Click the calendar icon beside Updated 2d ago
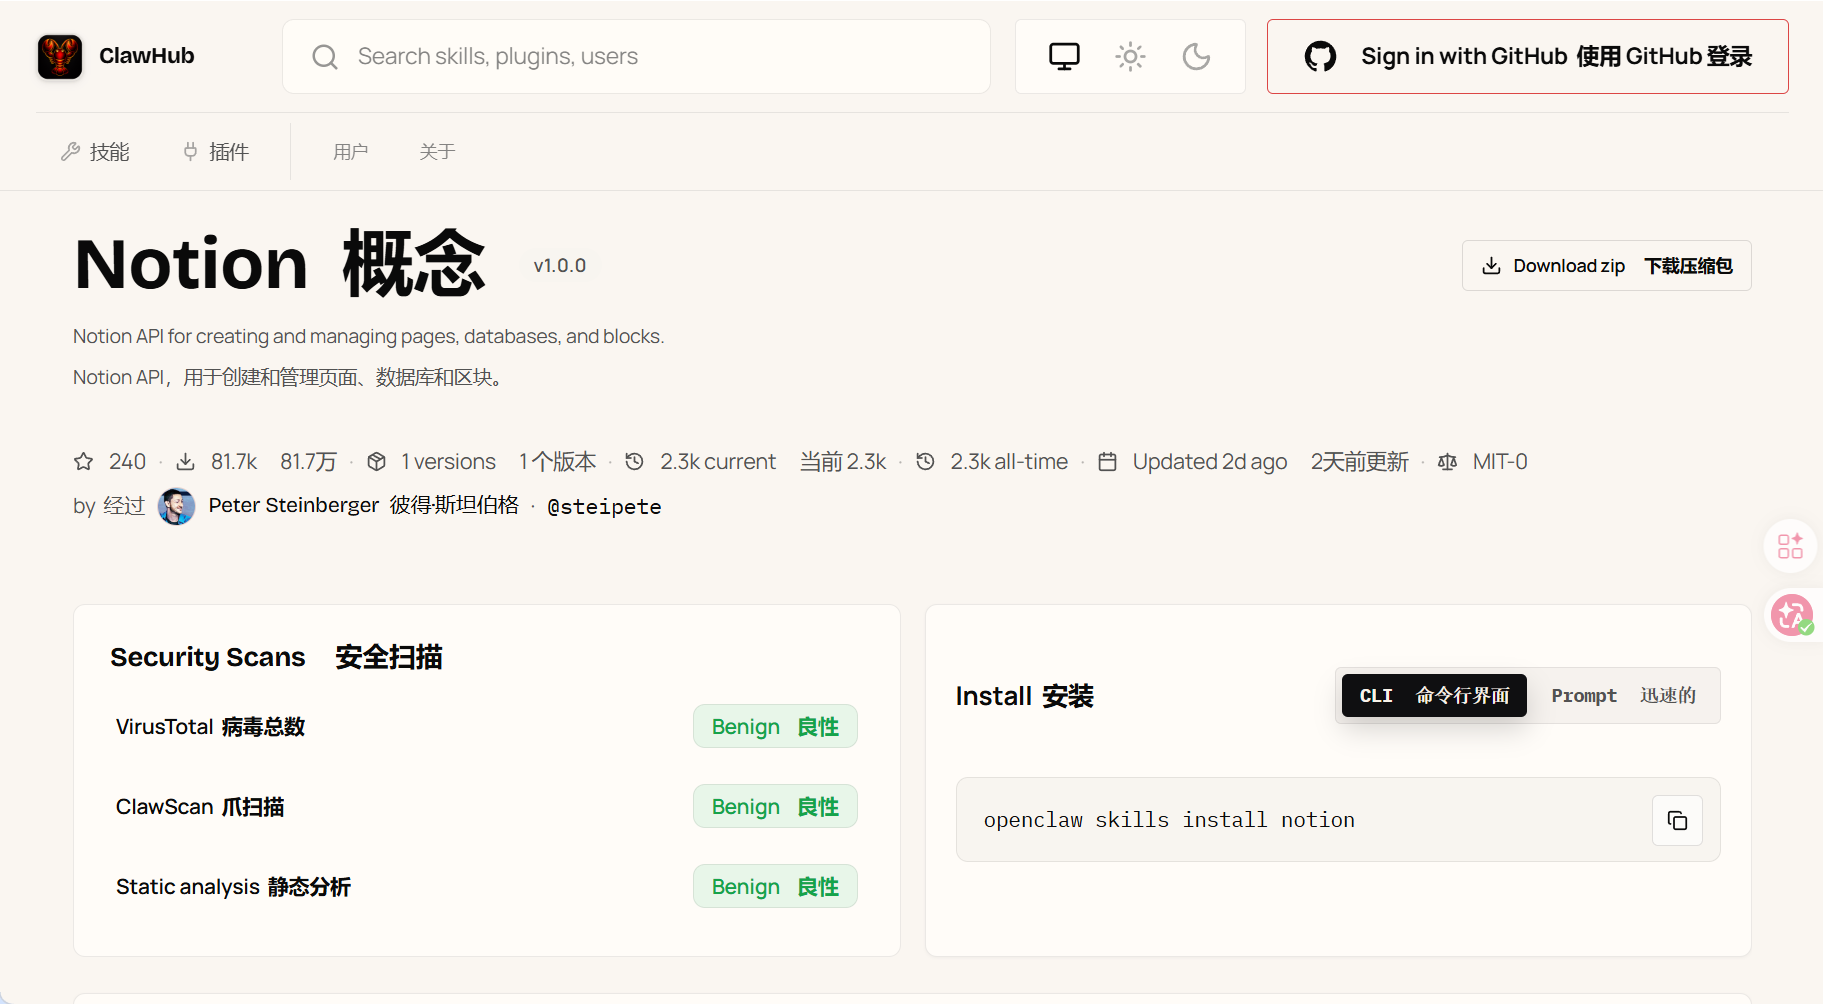 coord(1107,462)
